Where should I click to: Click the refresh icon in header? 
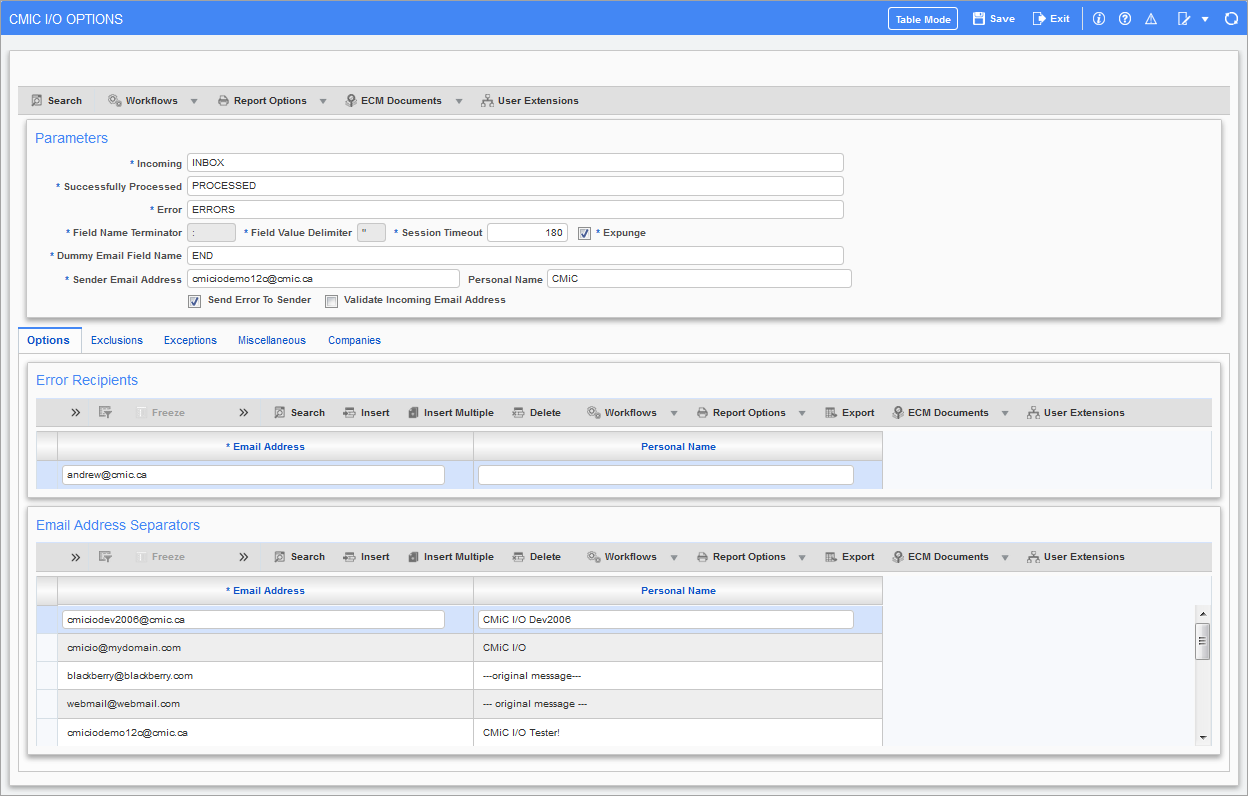click(x=1231, y=19)
